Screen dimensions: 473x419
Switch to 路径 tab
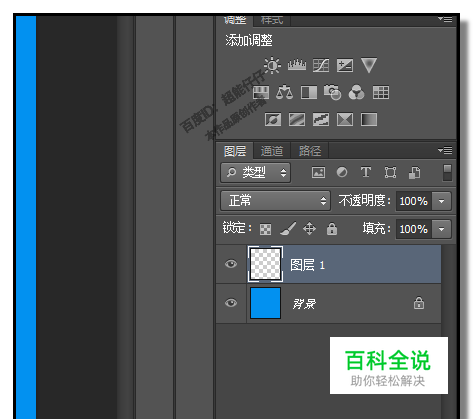point(310,151)
